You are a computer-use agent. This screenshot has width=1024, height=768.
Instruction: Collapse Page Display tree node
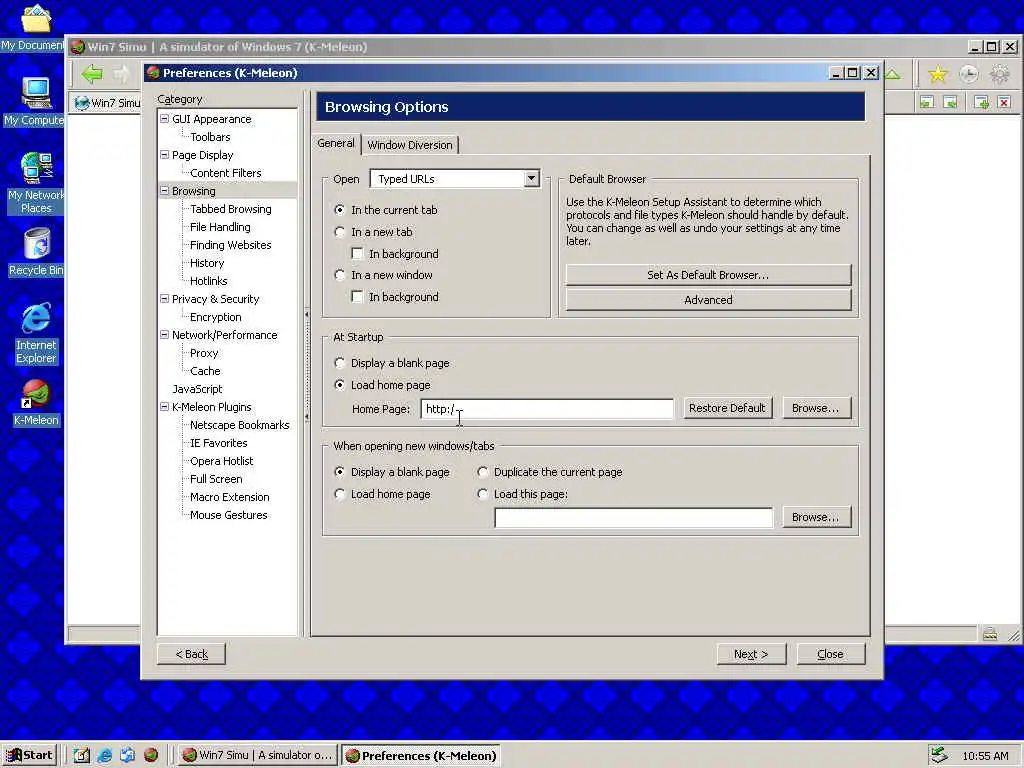pyautogui.click(x=165, y=155)
